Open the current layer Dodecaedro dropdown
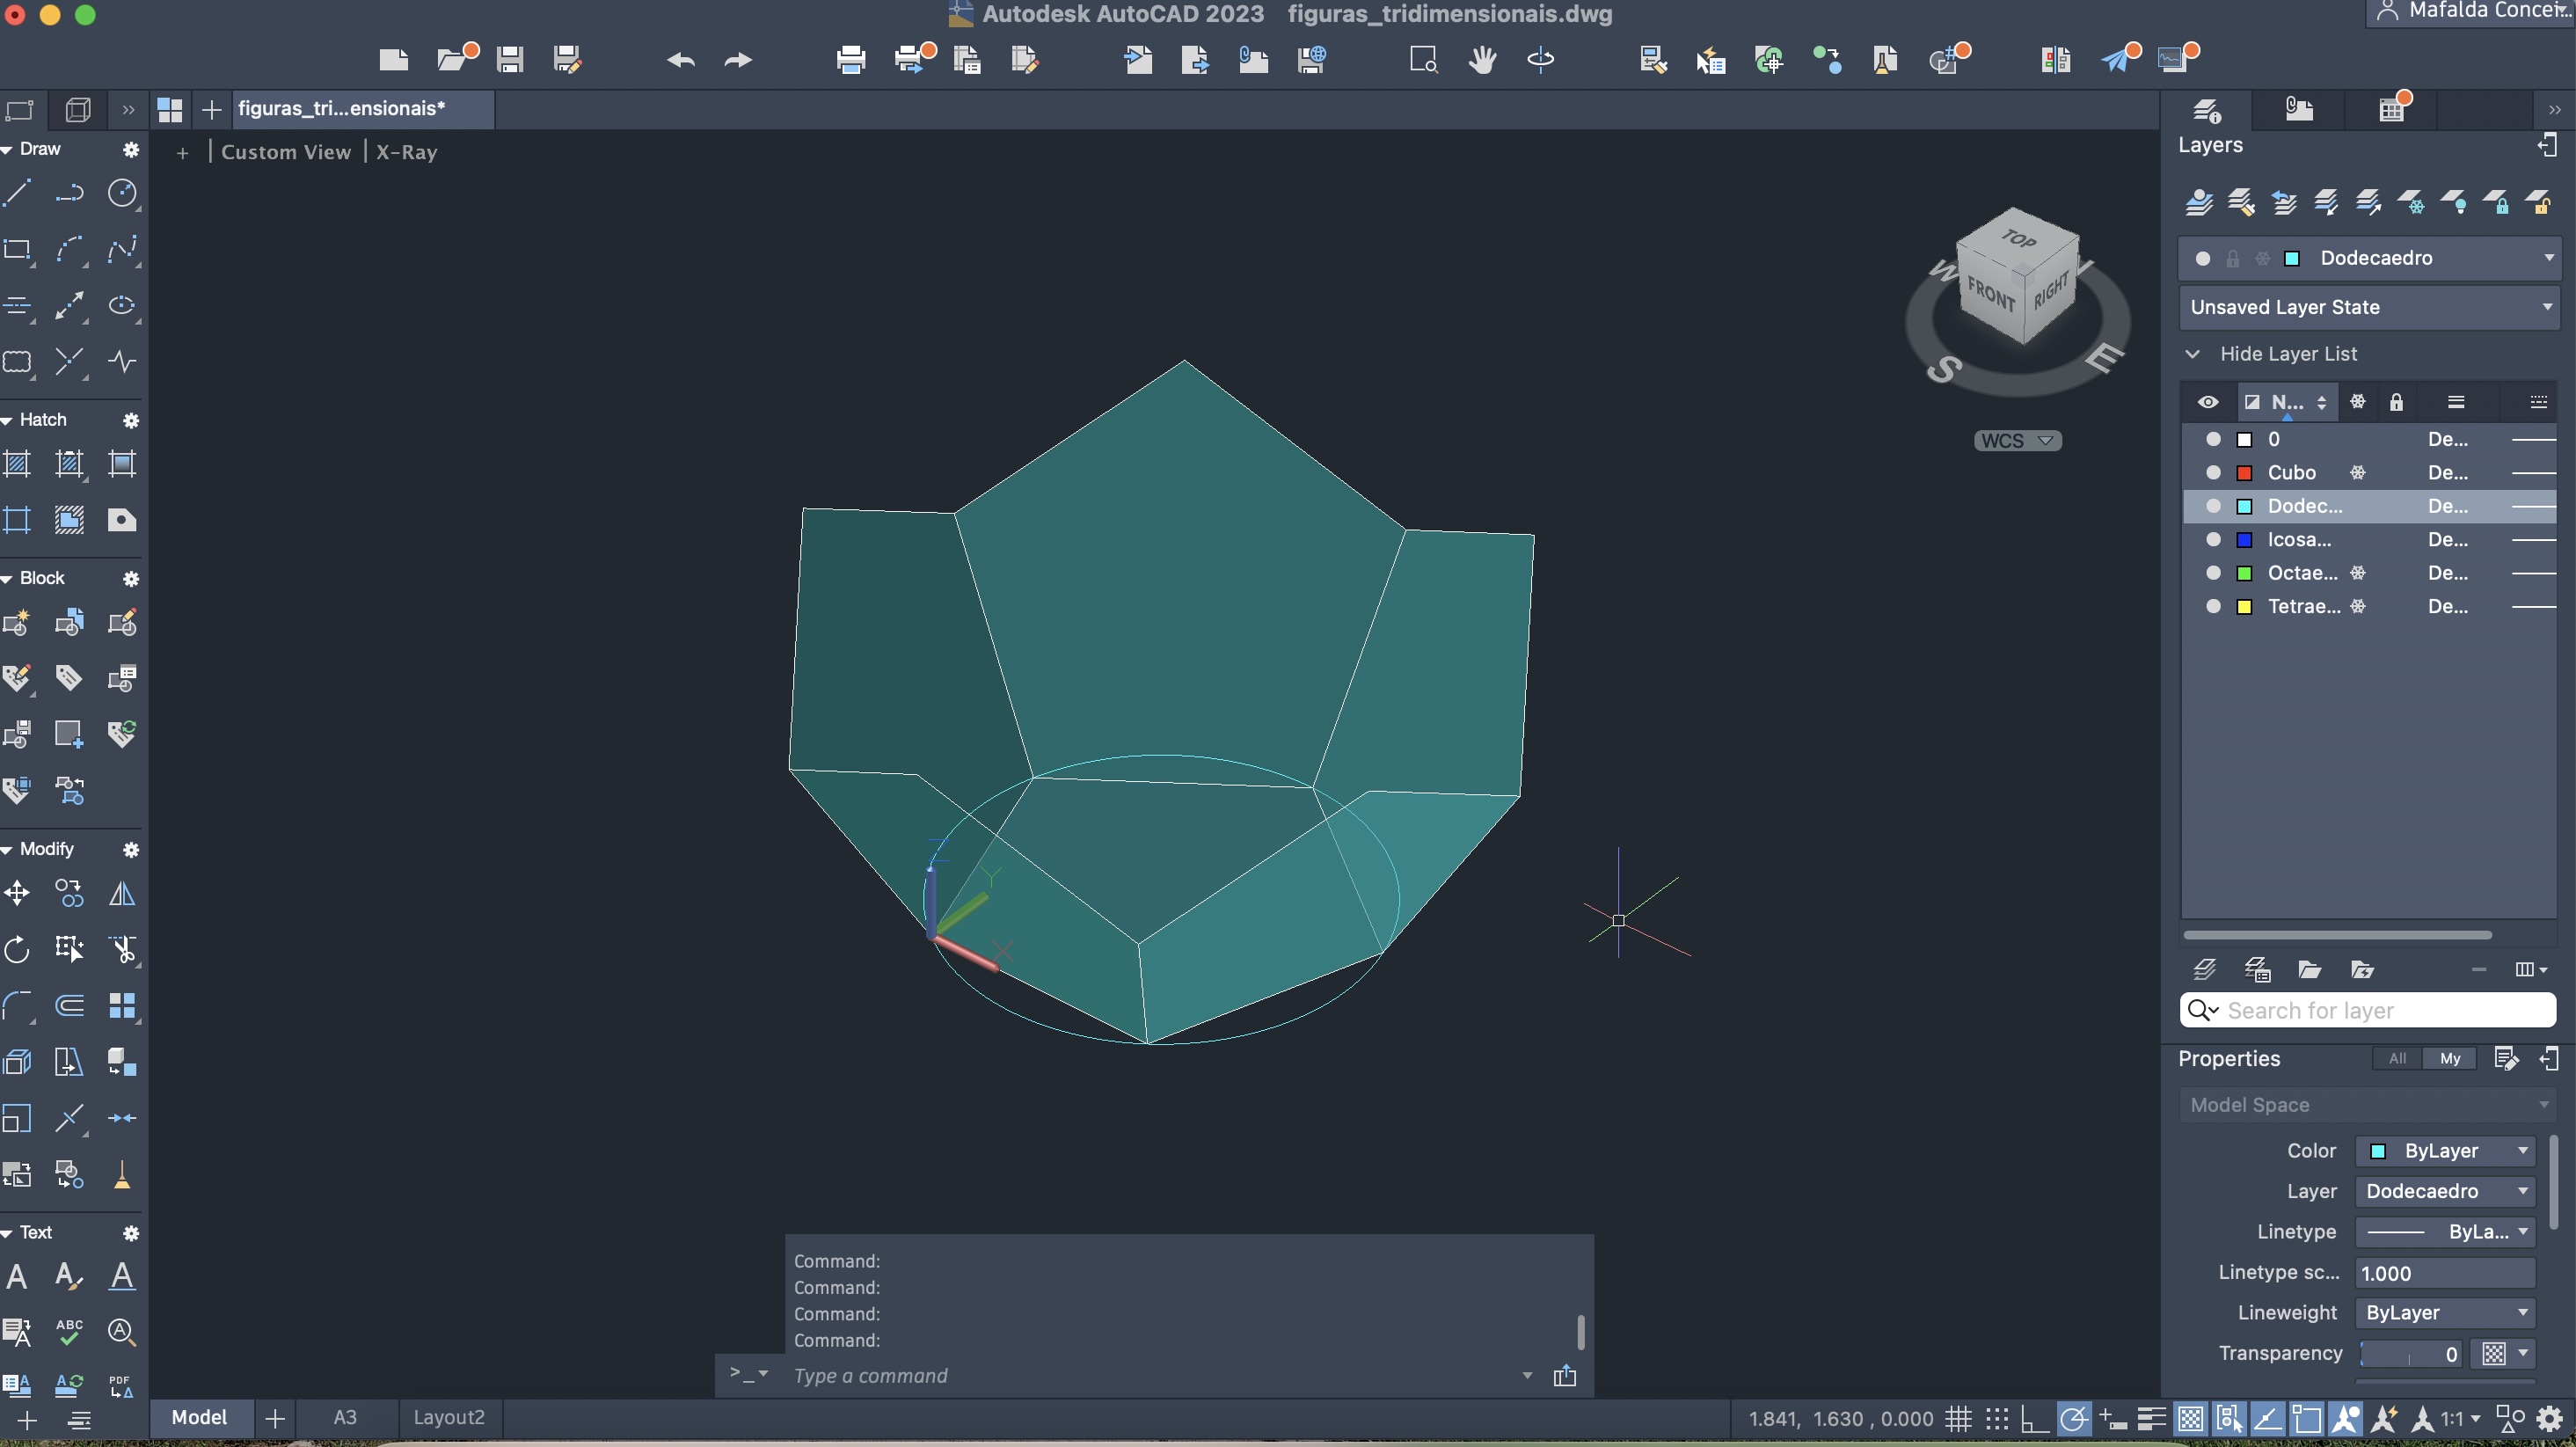This screenshot has width=2576, height=1447. click(x=2548, y=258)
